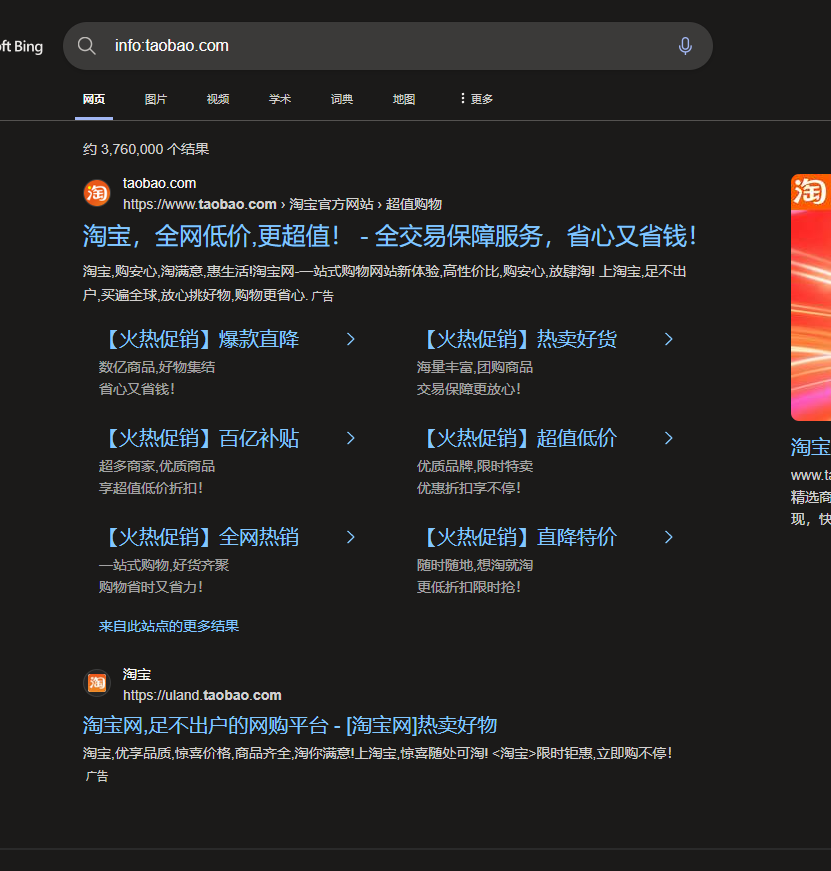Click the 淘宝 title in right sidebar
The height and width of the screenshot is (871, 831).
(x=811, y=447)
